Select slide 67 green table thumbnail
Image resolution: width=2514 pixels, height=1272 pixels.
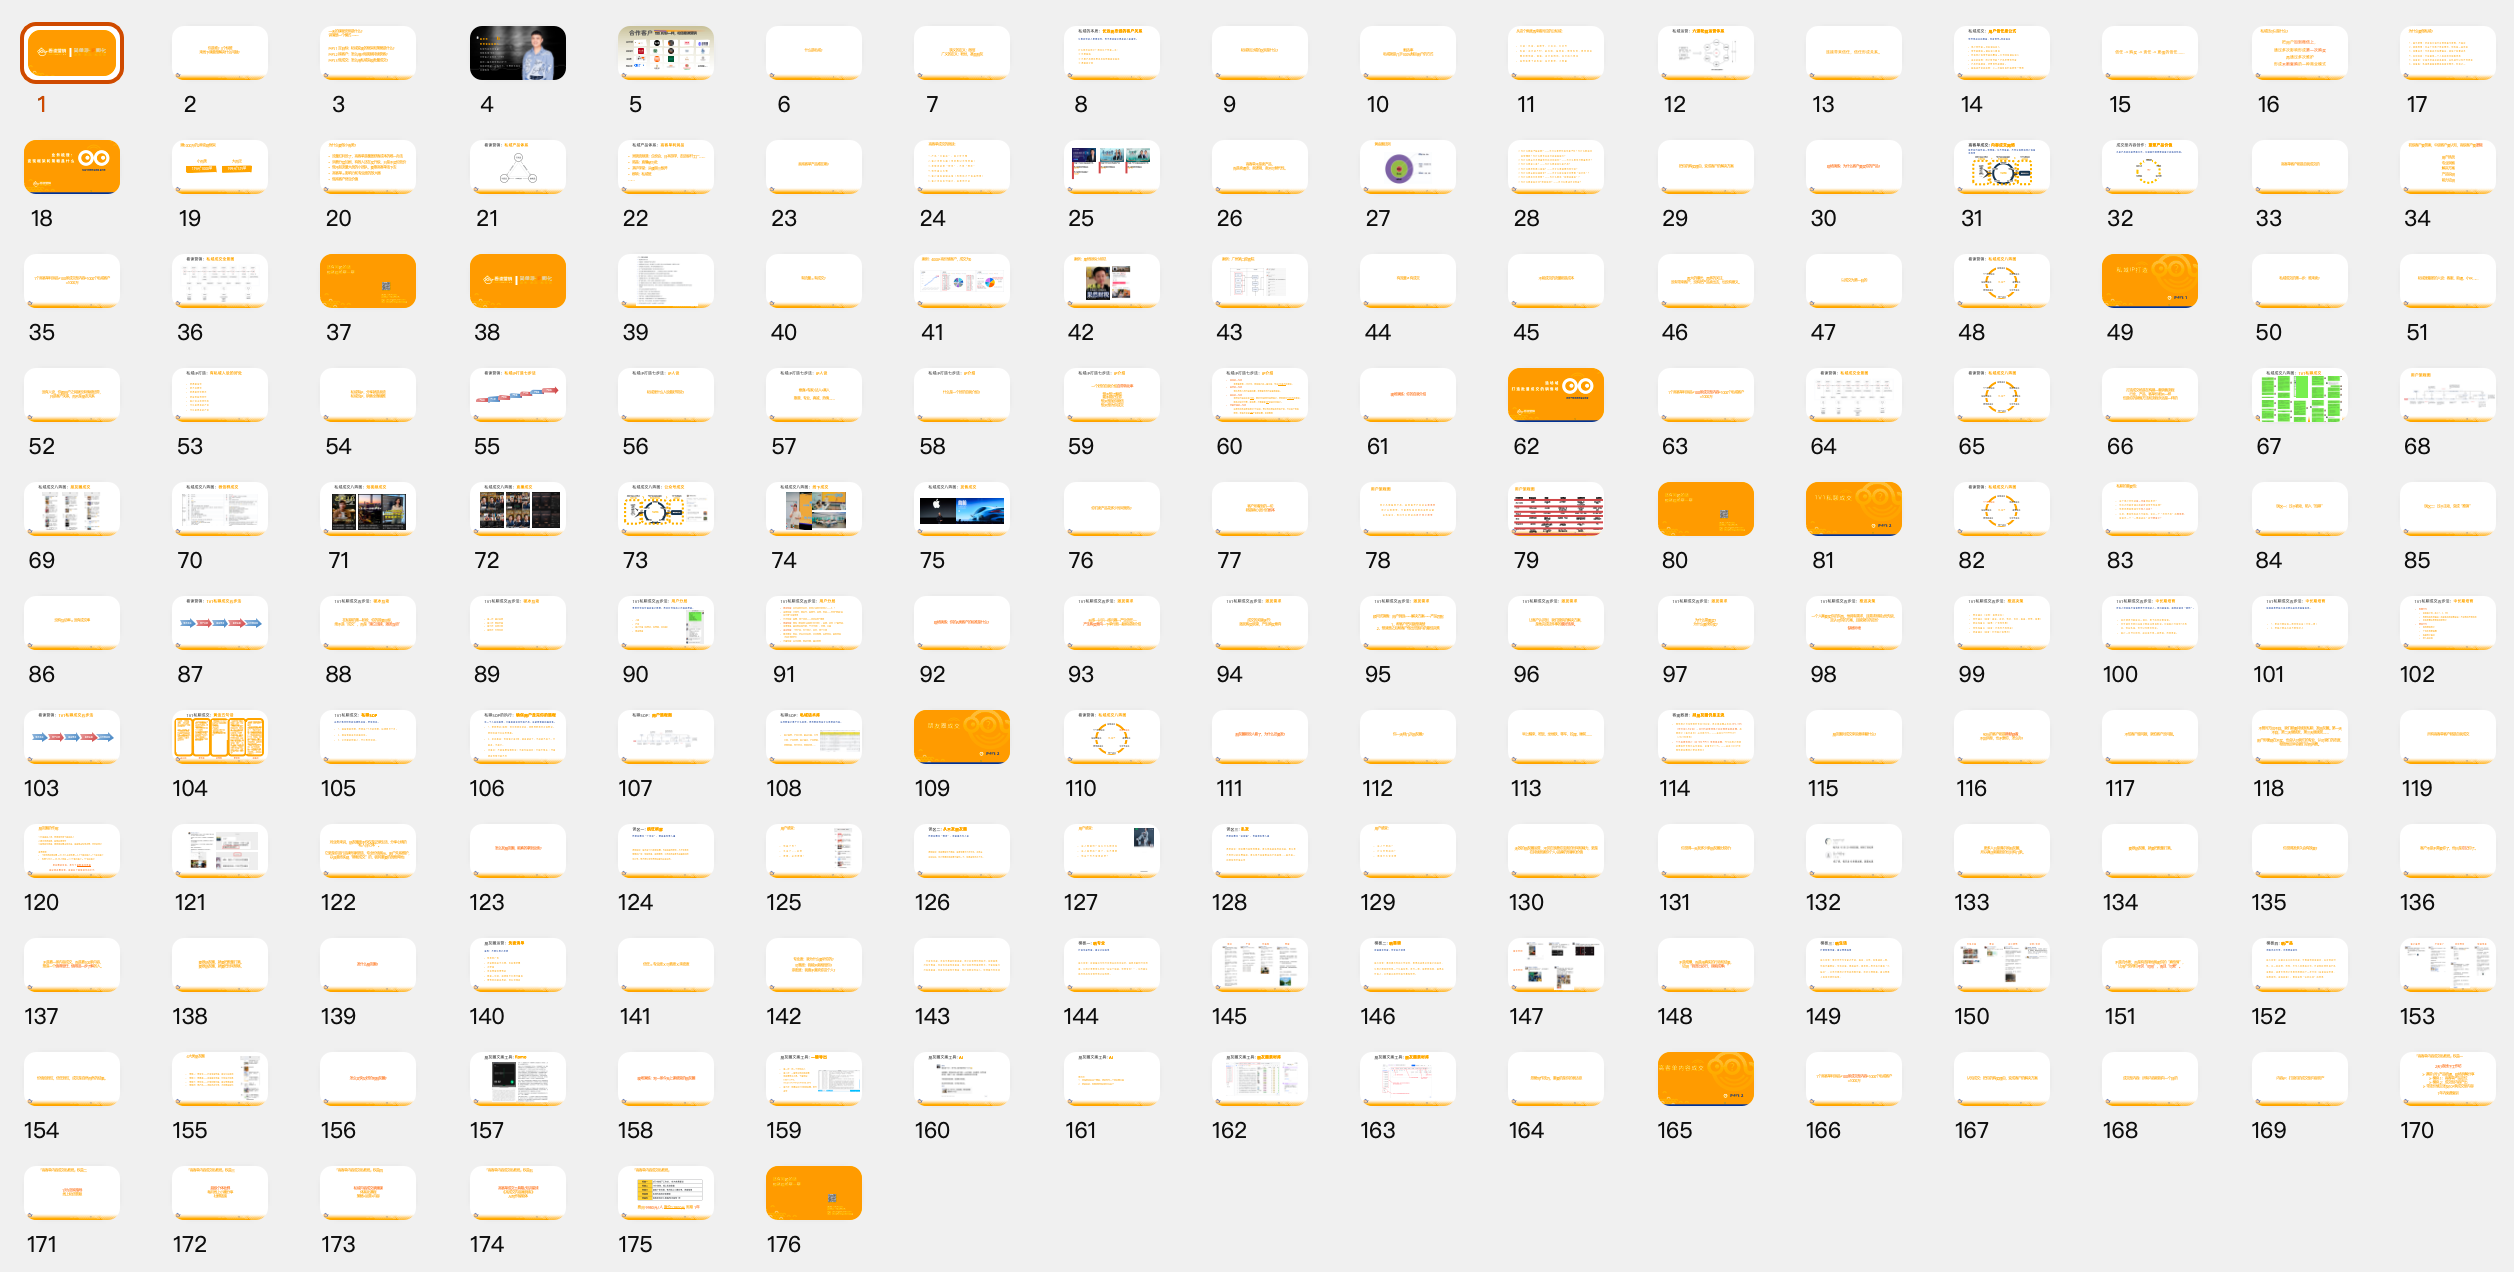coord(2299,394)
